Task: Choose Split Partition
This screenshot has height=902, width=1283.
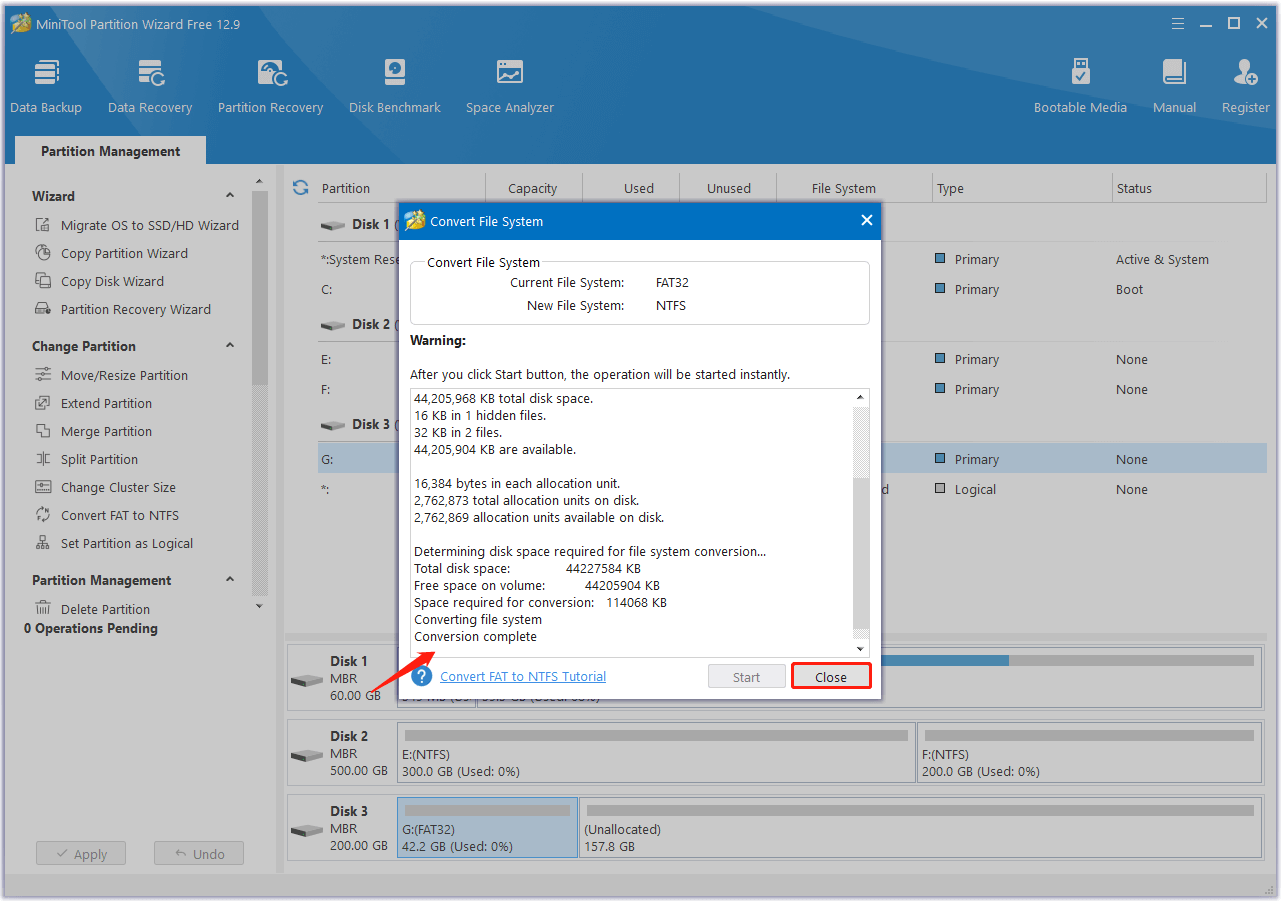Action: coord(86,459)
